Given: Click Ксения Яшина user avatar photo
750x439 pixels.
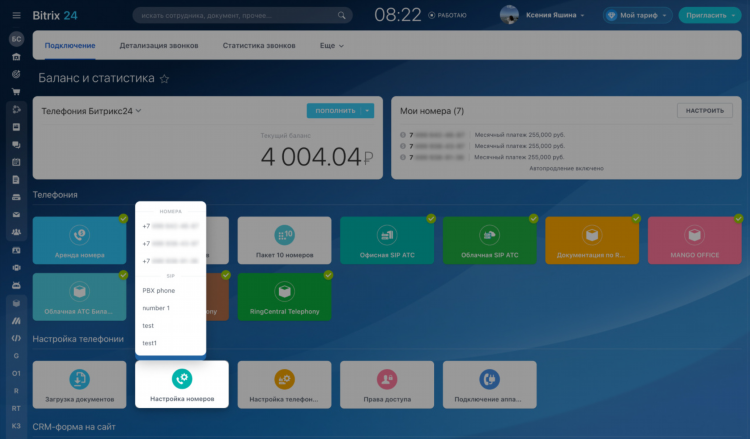Looking at the screenshot, I should click(x=509, y=15).
